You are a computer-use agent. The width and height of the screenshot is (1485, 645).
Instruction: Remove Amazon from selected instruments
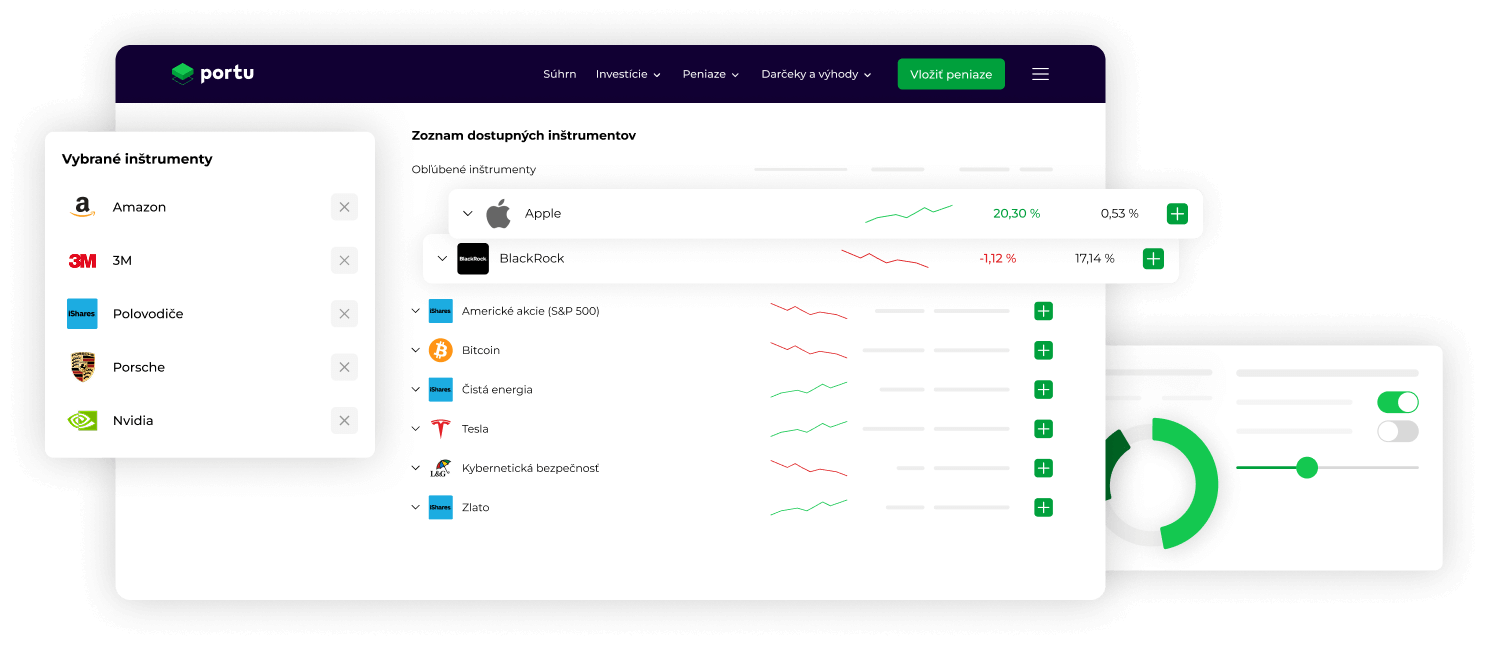click(x=344, y=207)
